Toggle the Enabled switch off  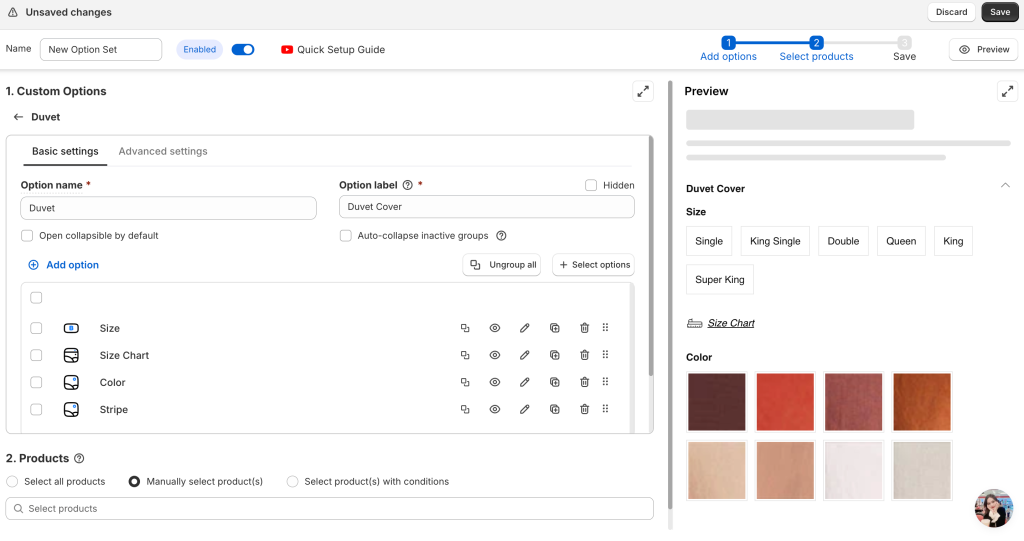click(x=242, y=49)
